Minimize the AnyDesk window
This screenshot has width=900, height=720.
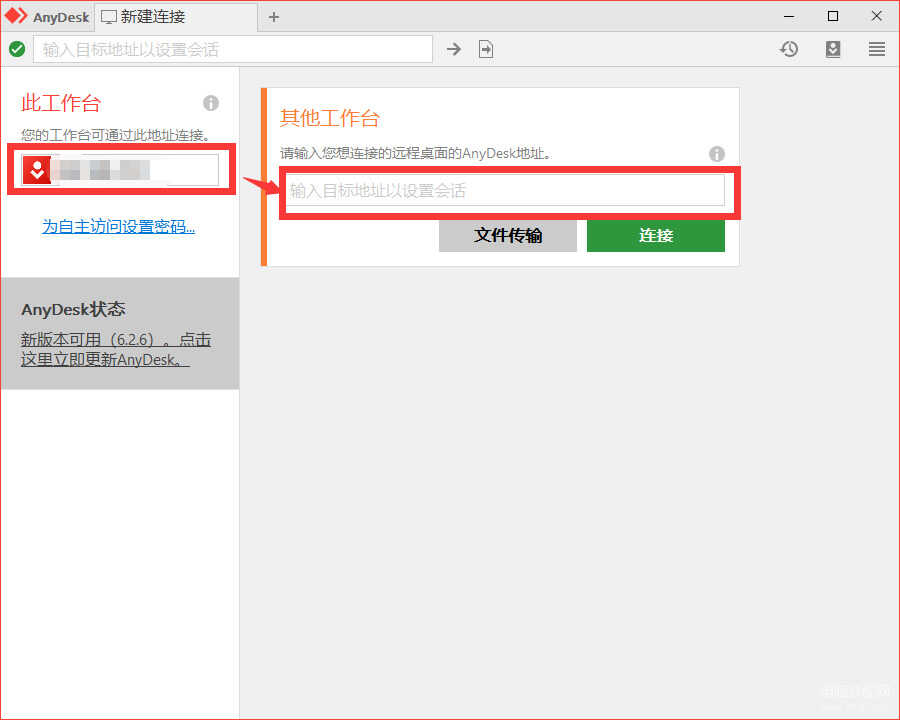pos(789,17)
